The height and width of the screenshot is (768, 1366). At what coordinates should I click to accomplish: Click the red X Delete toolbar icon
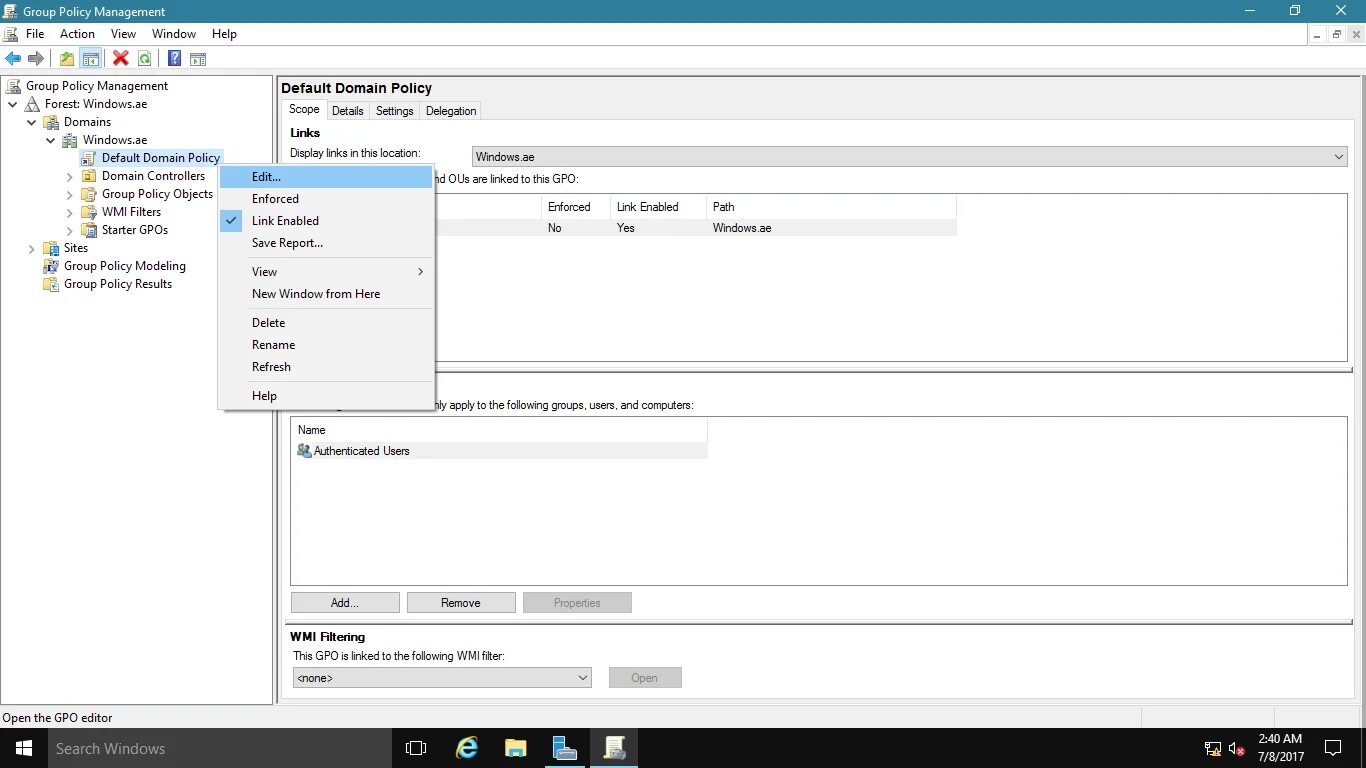coord(121,58)
